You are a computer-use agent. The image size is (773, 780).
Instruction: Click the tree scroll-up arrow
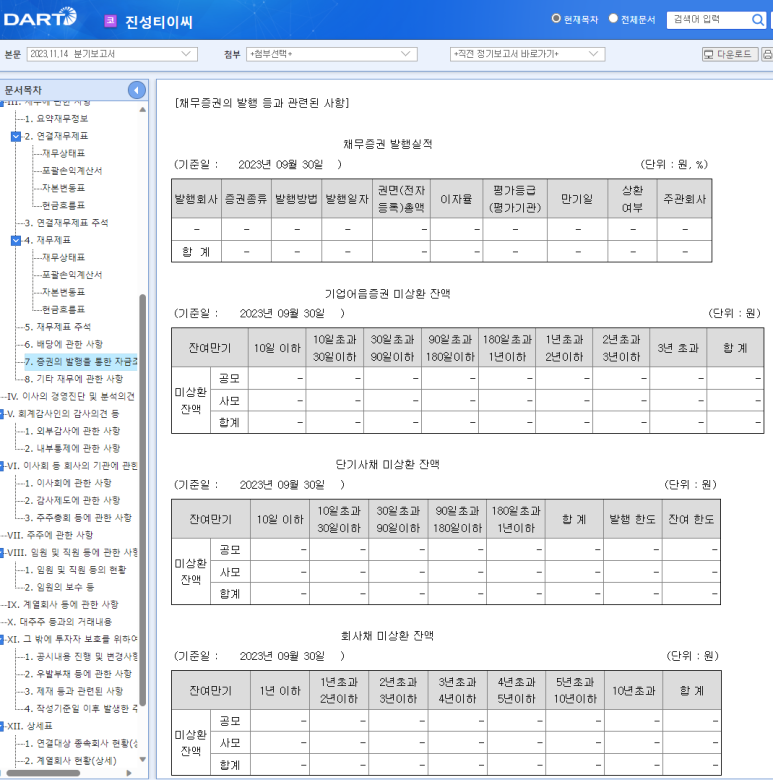click(x=143, y=109)
